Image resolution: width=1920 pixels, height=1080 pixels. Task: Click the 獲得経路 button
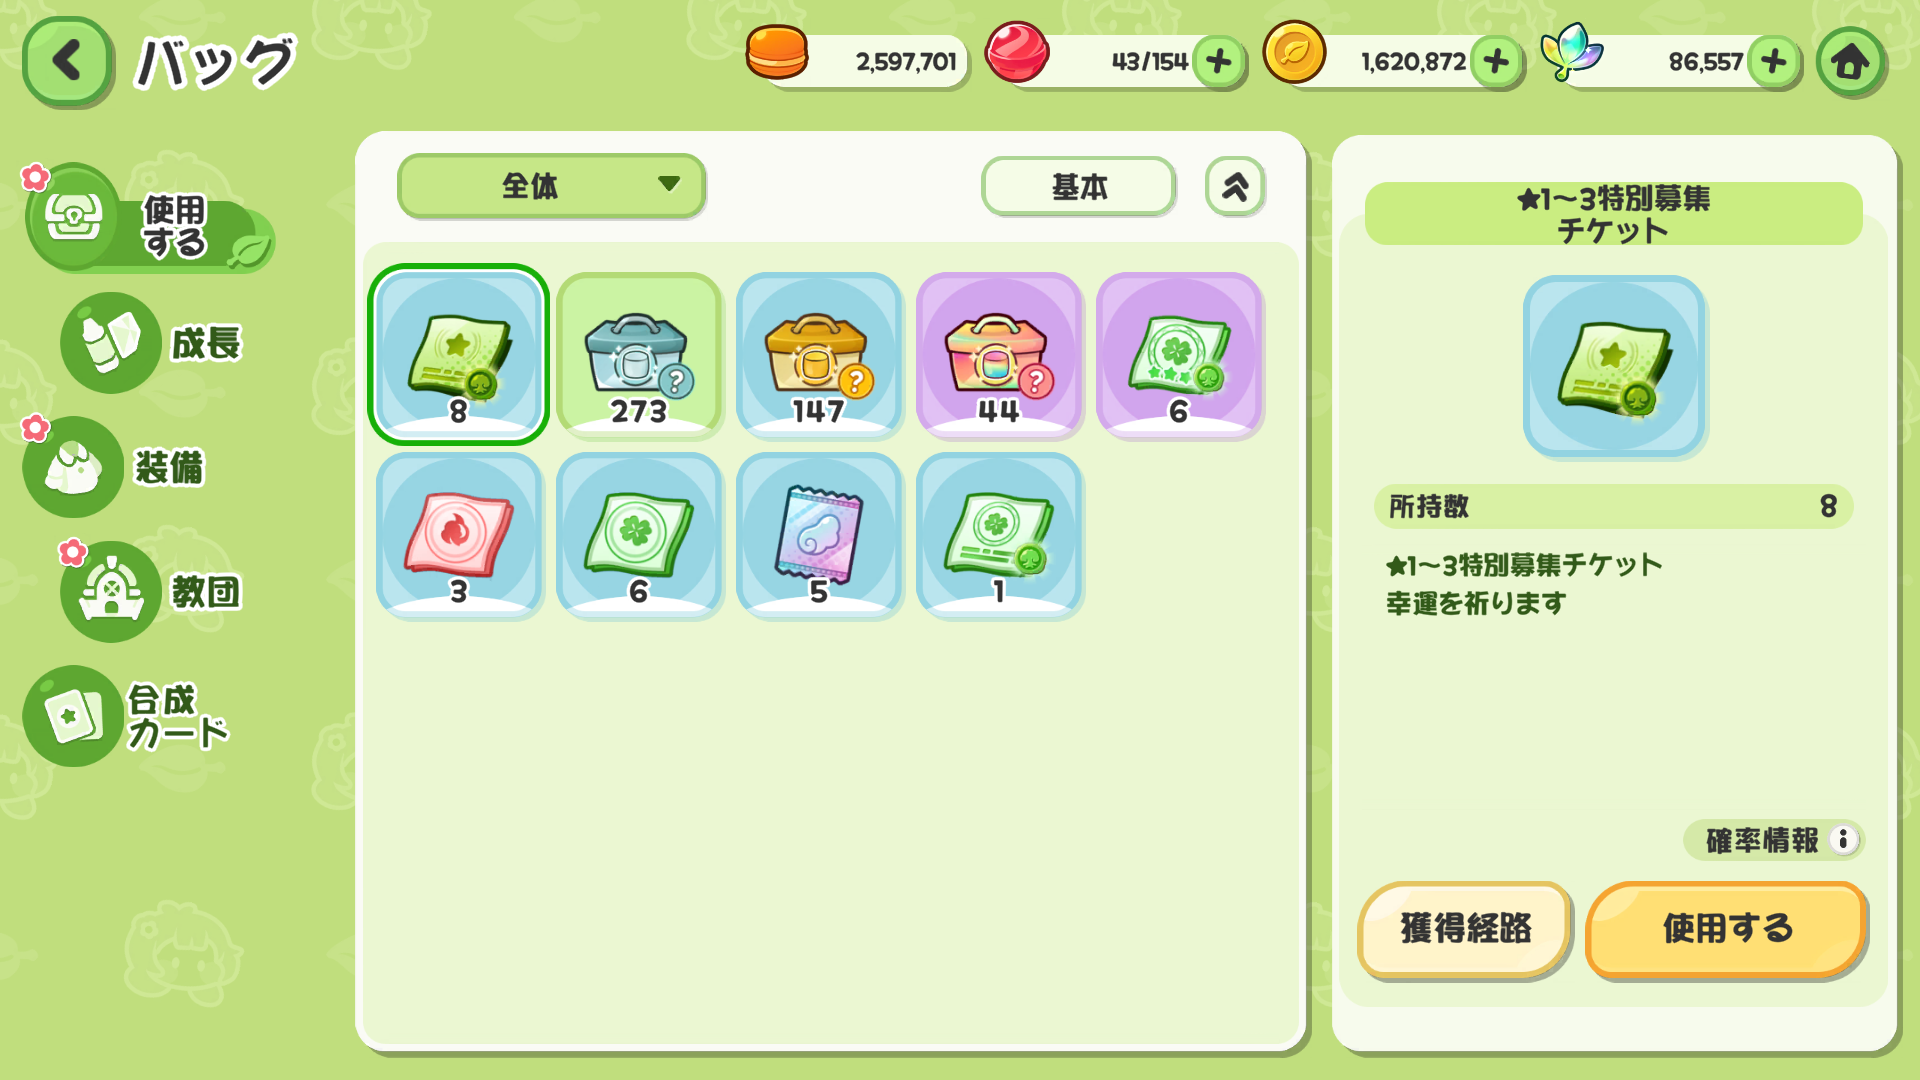tap(1465, 929)
